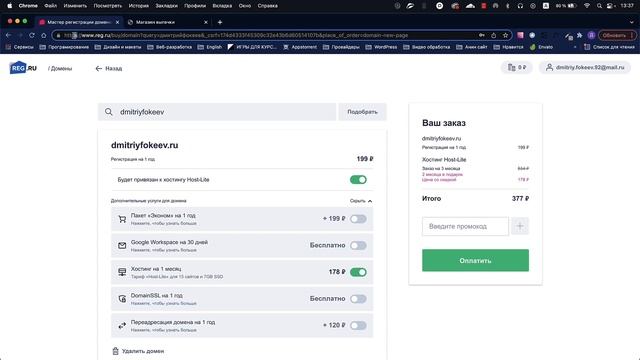This screenshot has height=360, width=640.
Task: Open details for DomainSSL на 1 год
Action: point(163,303)
